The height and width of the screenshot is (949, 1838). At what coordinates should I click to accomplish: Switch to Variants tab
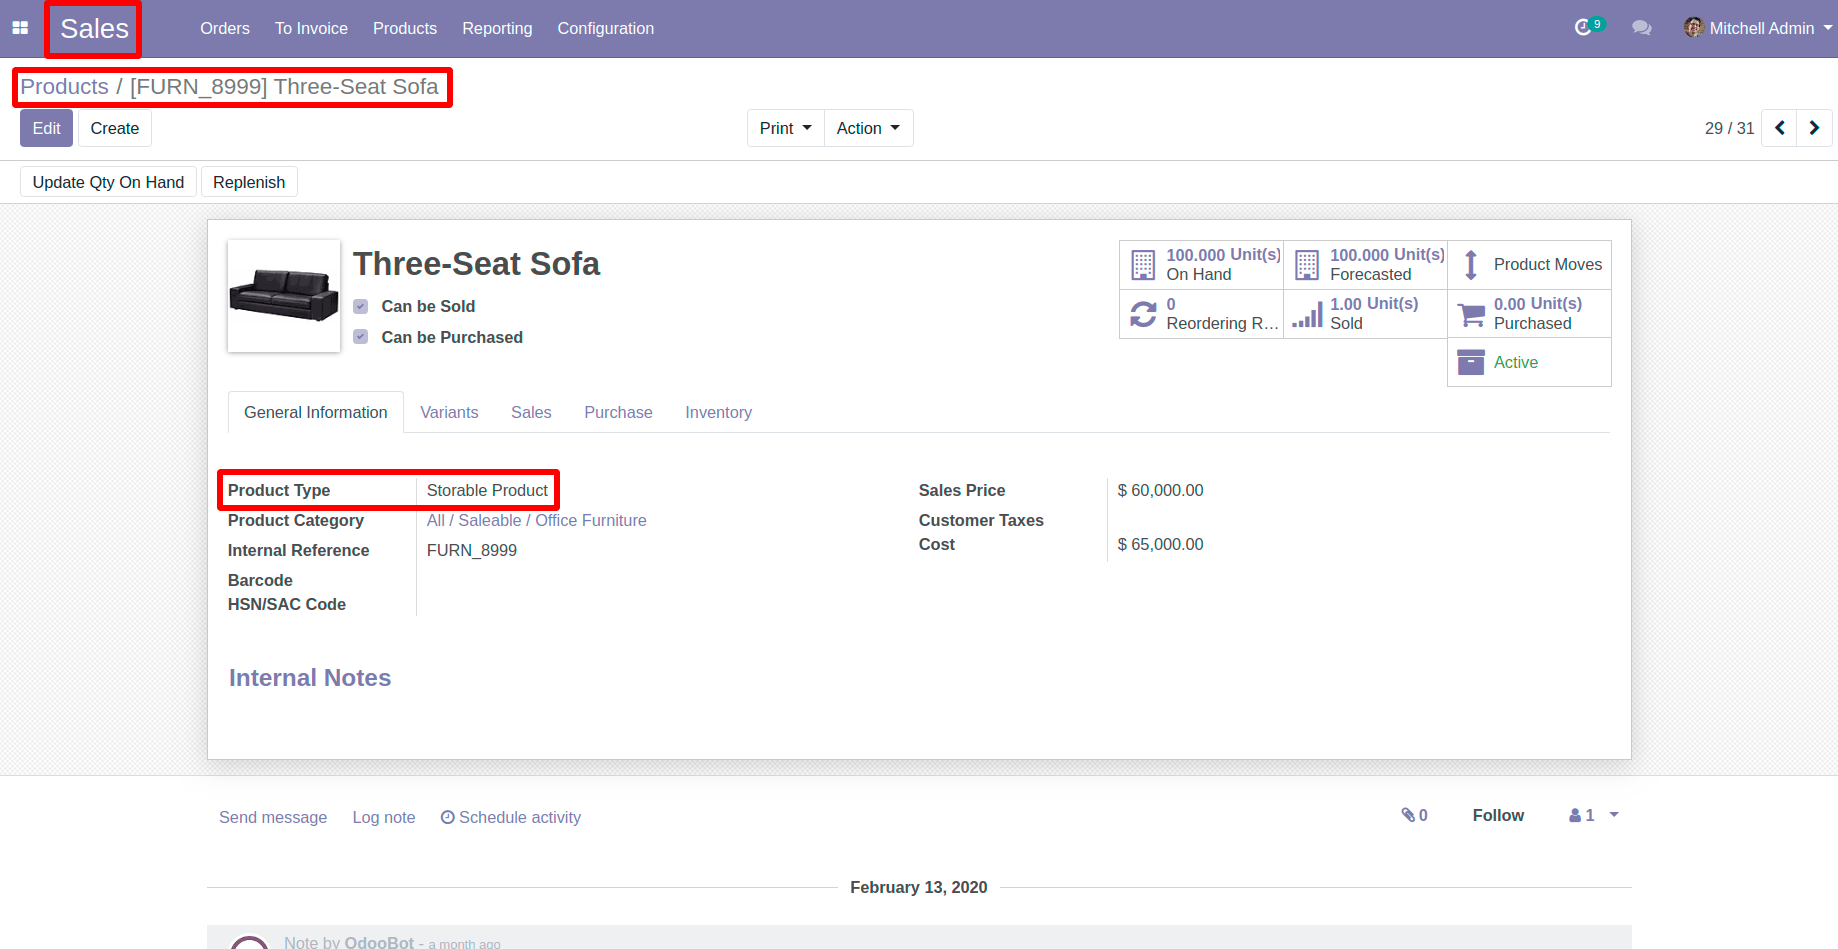[449, 412]
